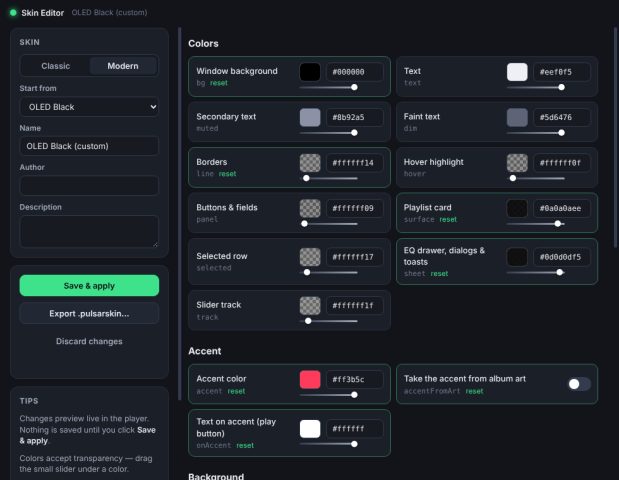The height and width of the screenshot is (480, 619).
Task: Click the Hover highlight hex field
Action: click(562, 163)
